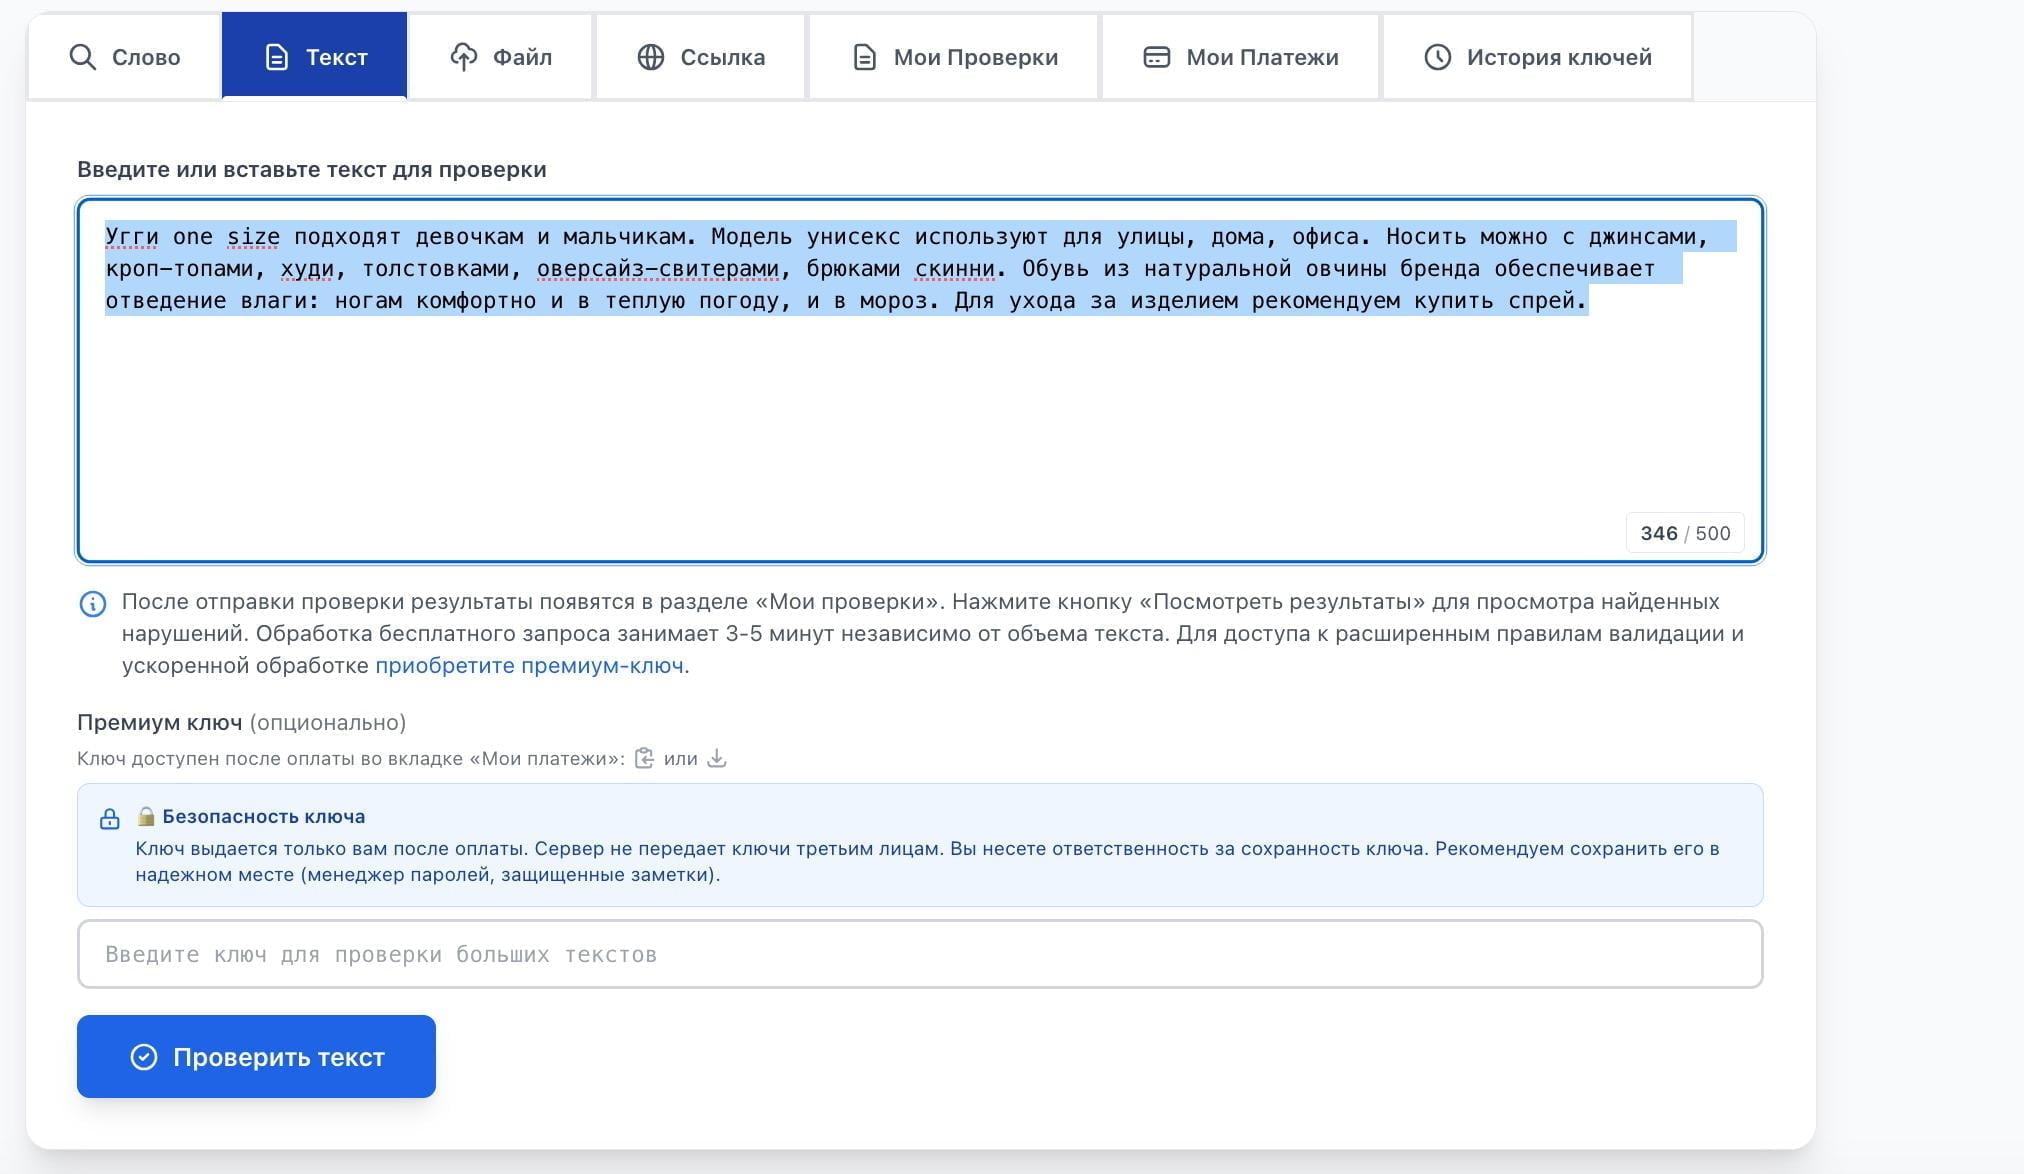Select the magnifier icon on Слово tab
This screenshot has height=1174, width=2024.
click(x=82, y=57)
